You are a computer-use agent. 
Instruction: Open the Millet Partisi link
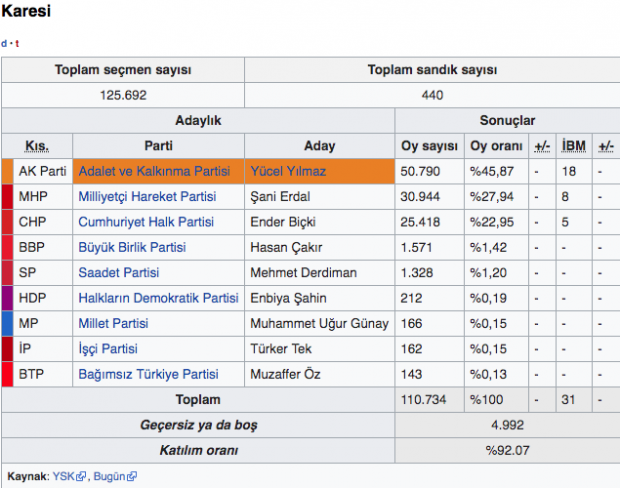113,323
